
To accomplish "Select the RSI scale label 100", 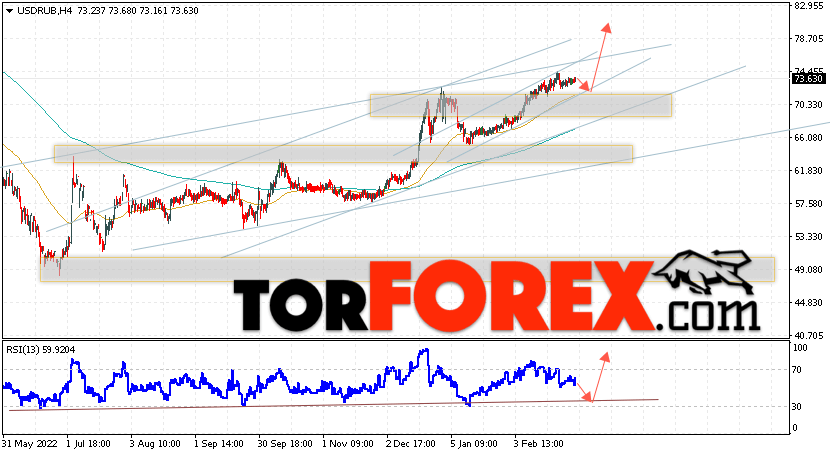I will coord(800,348).
